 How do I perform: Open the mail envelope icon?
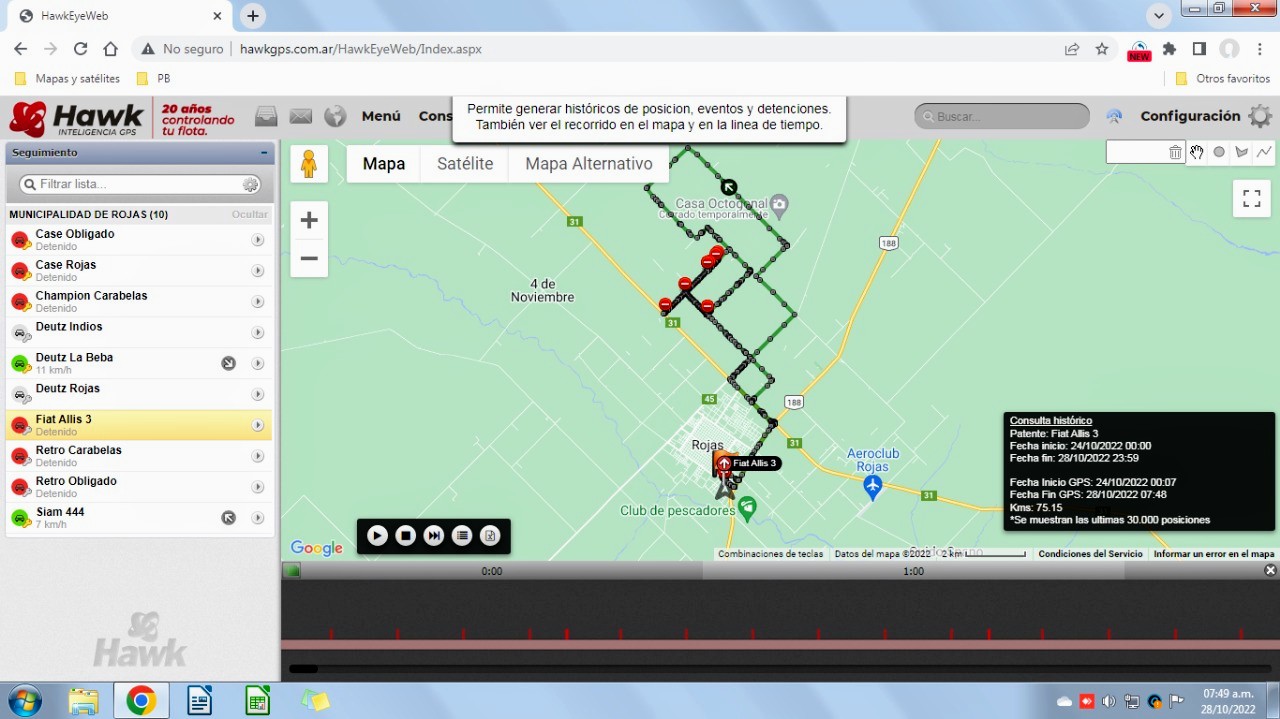click(x=301, y=117)
